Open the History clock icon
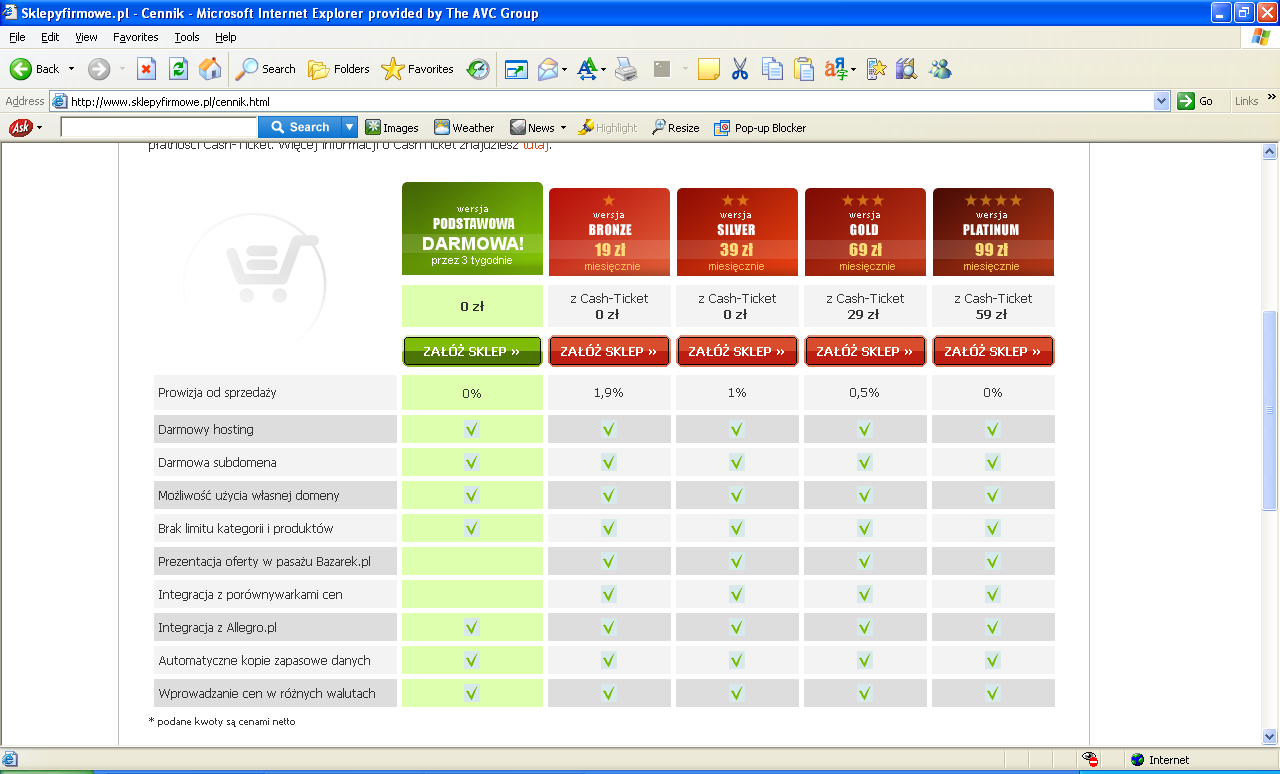Image resolution: width=1280 pixels, height=774 pixels. [478, 69]
